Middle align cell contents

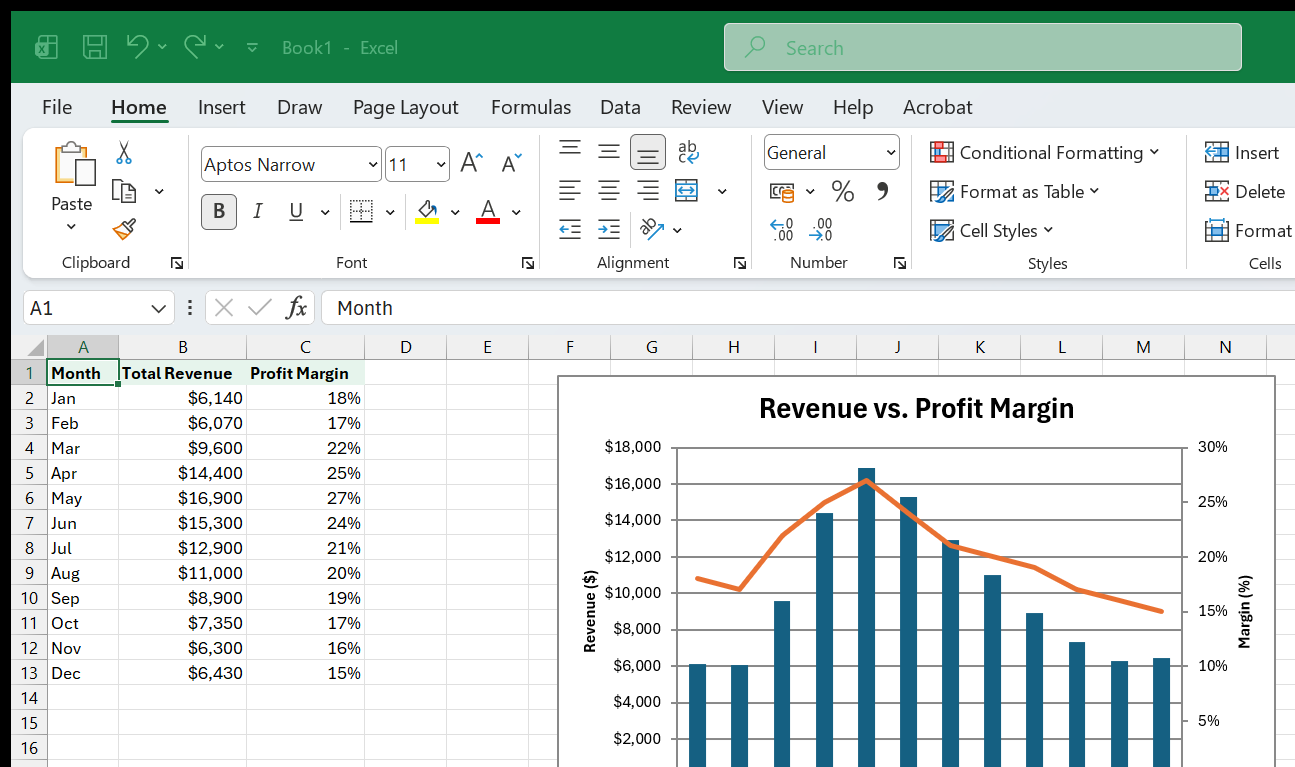click(609, 151)
